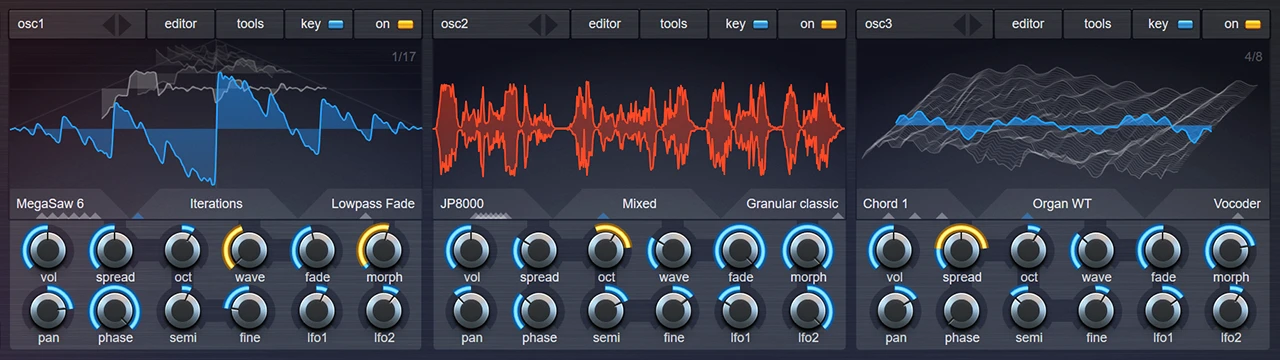
Task: Click osc1 lfo1 knob
Action: [x=317, y=311]
